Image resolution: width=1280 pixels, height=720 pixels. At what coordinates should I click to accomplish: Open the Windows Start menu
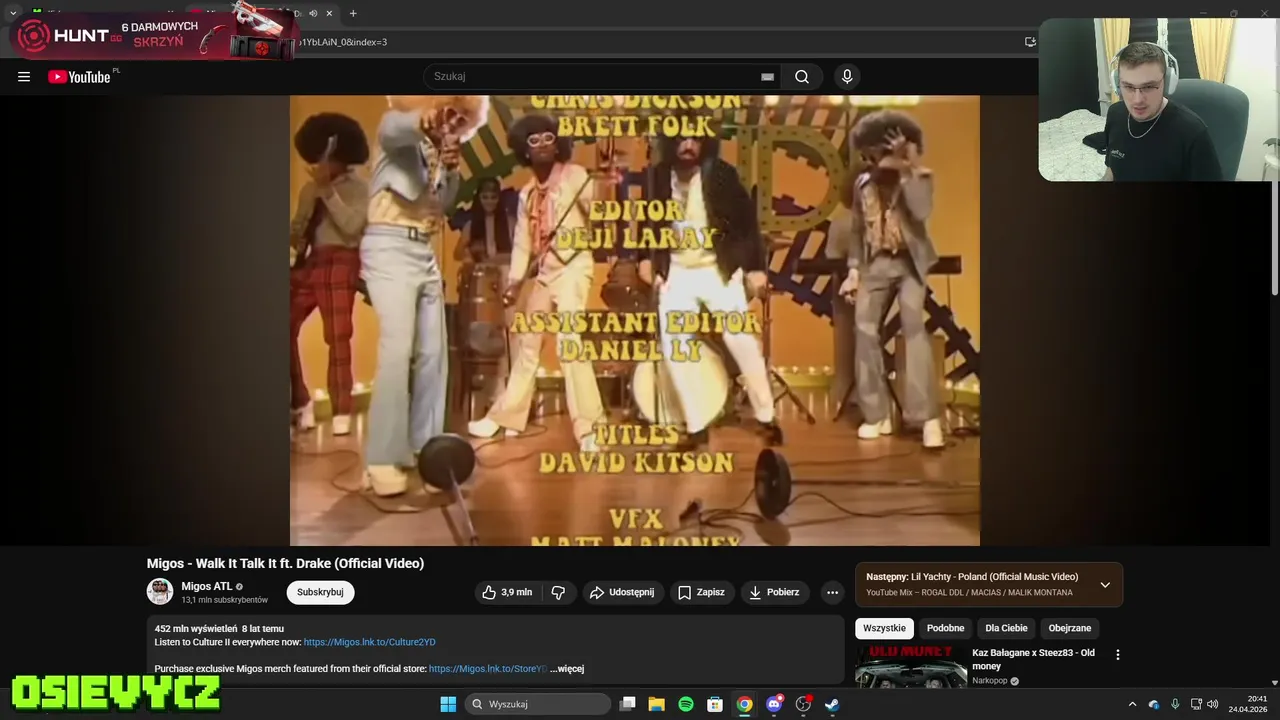[x=448, y=704]
